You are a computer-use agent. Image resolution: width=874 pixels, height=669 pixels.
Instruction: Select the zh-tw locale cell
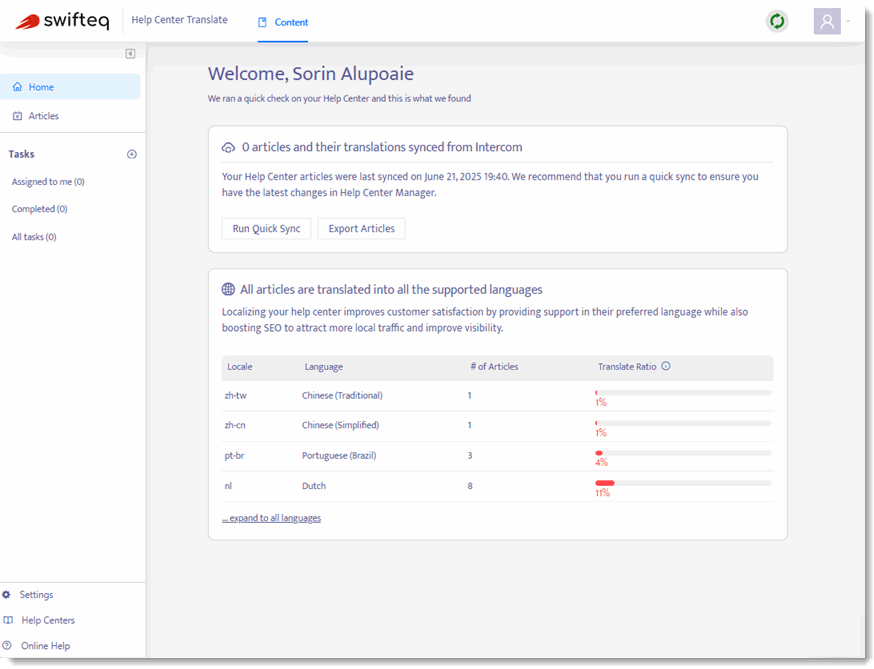coord(235,396)
